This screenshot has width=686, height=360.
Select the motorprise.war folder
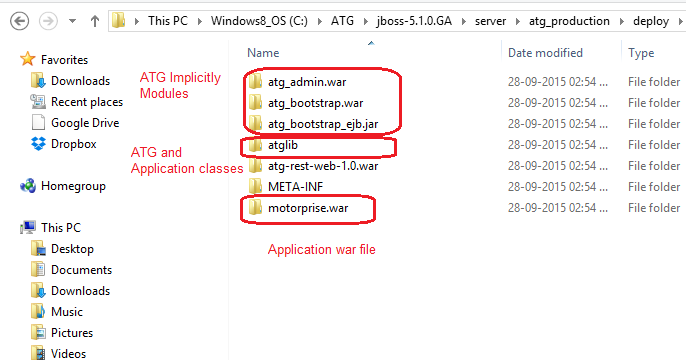(308, 208)
